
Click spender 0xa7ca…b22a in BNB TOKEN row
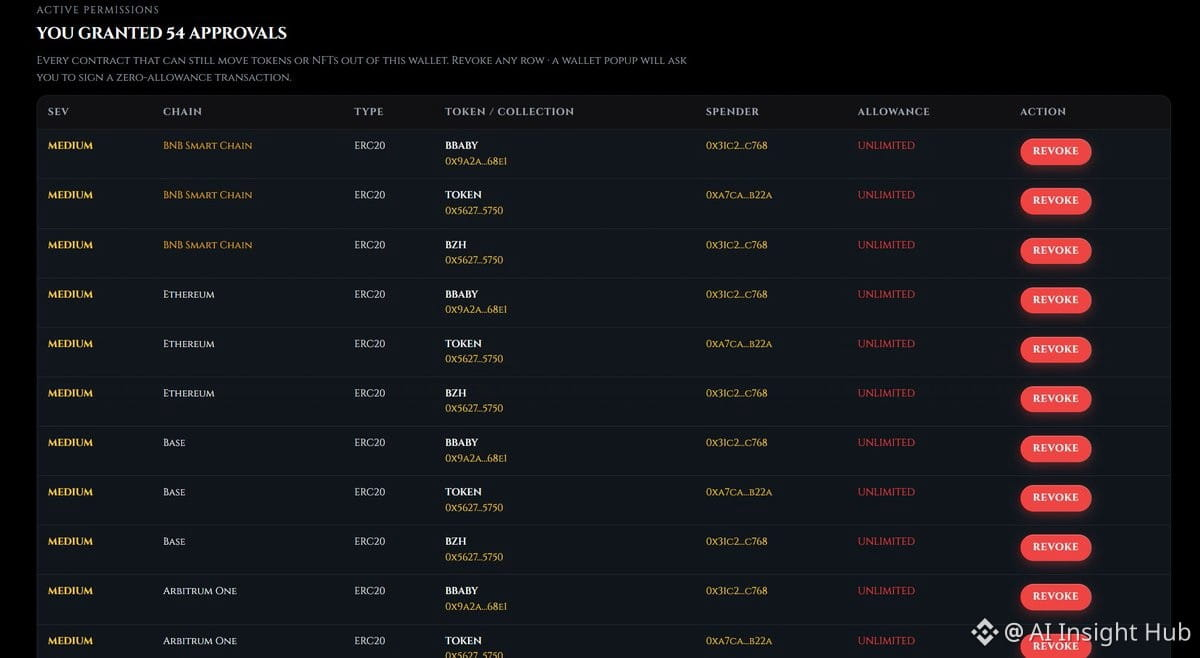(x=739, y=195)
